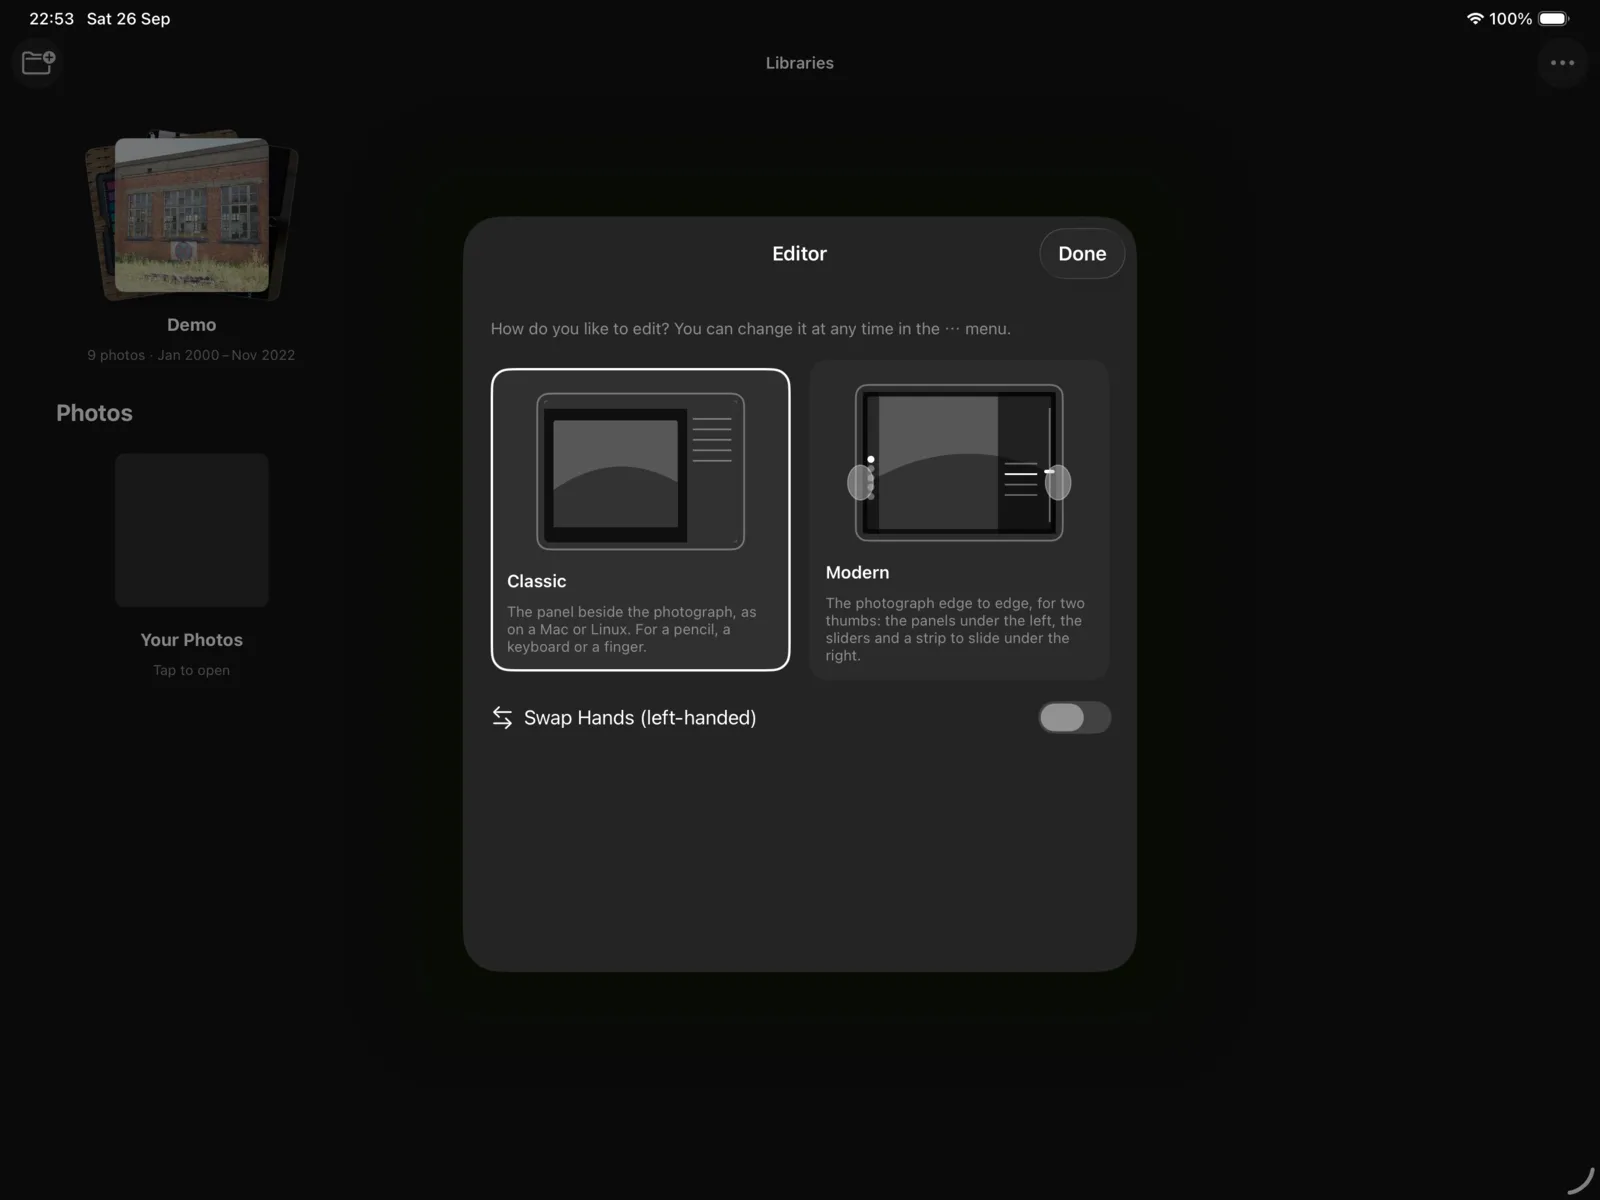Click the 'Tap to open' label
Screen dimensions: 1600x1200
tap(191, 670)
